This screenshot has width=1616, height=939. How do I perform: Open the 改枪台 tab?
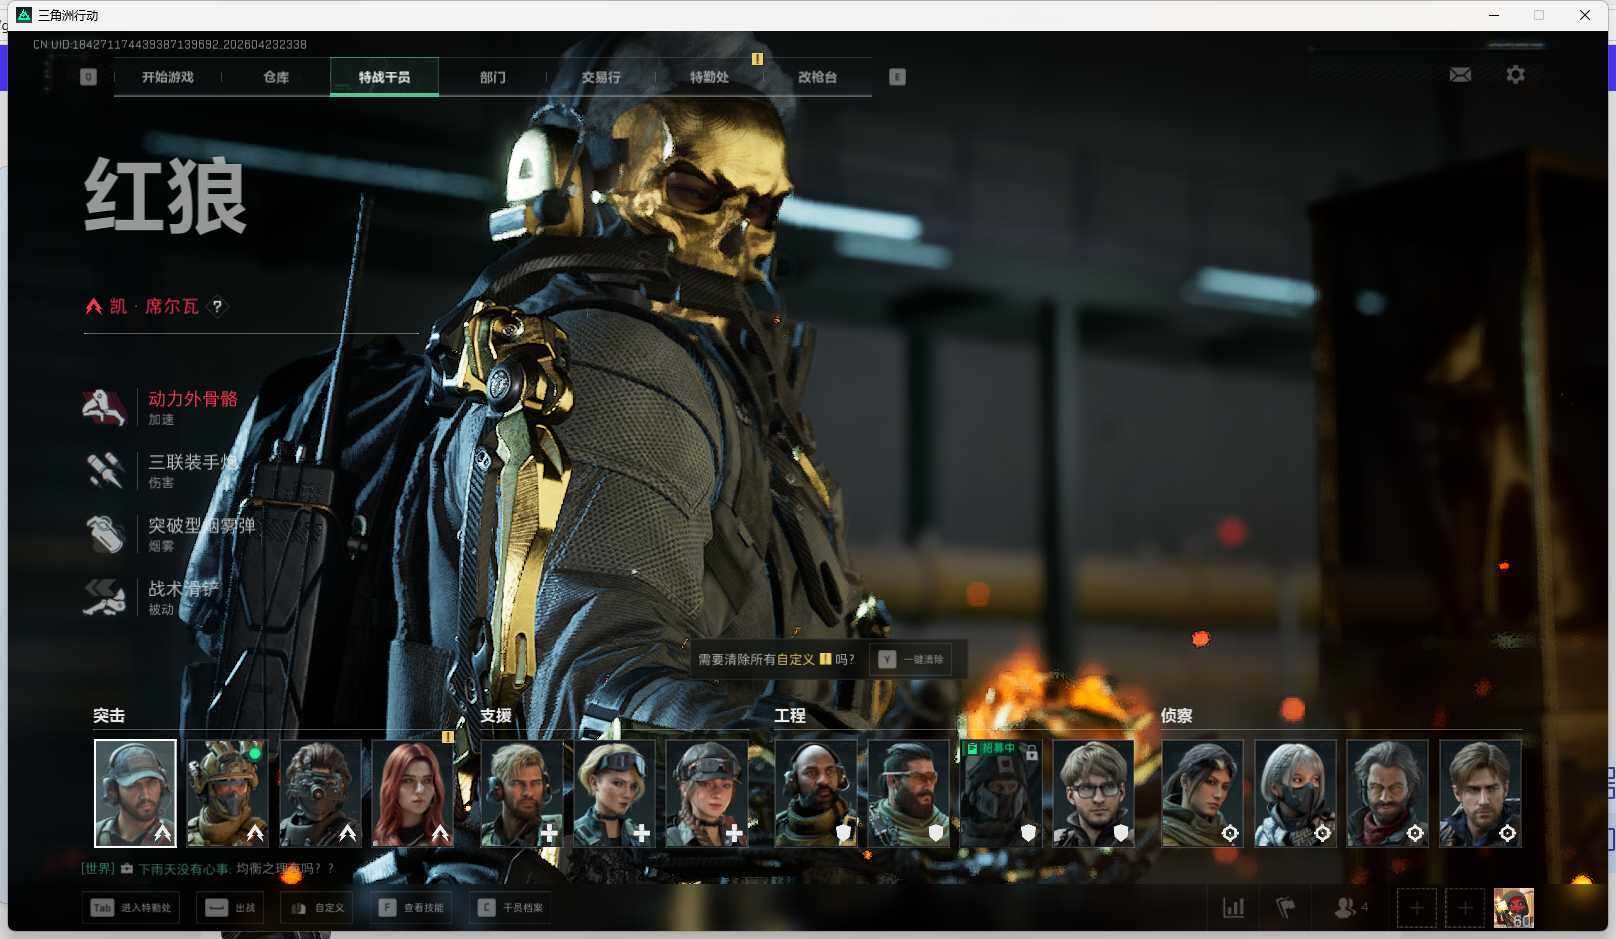pos(817,77)
